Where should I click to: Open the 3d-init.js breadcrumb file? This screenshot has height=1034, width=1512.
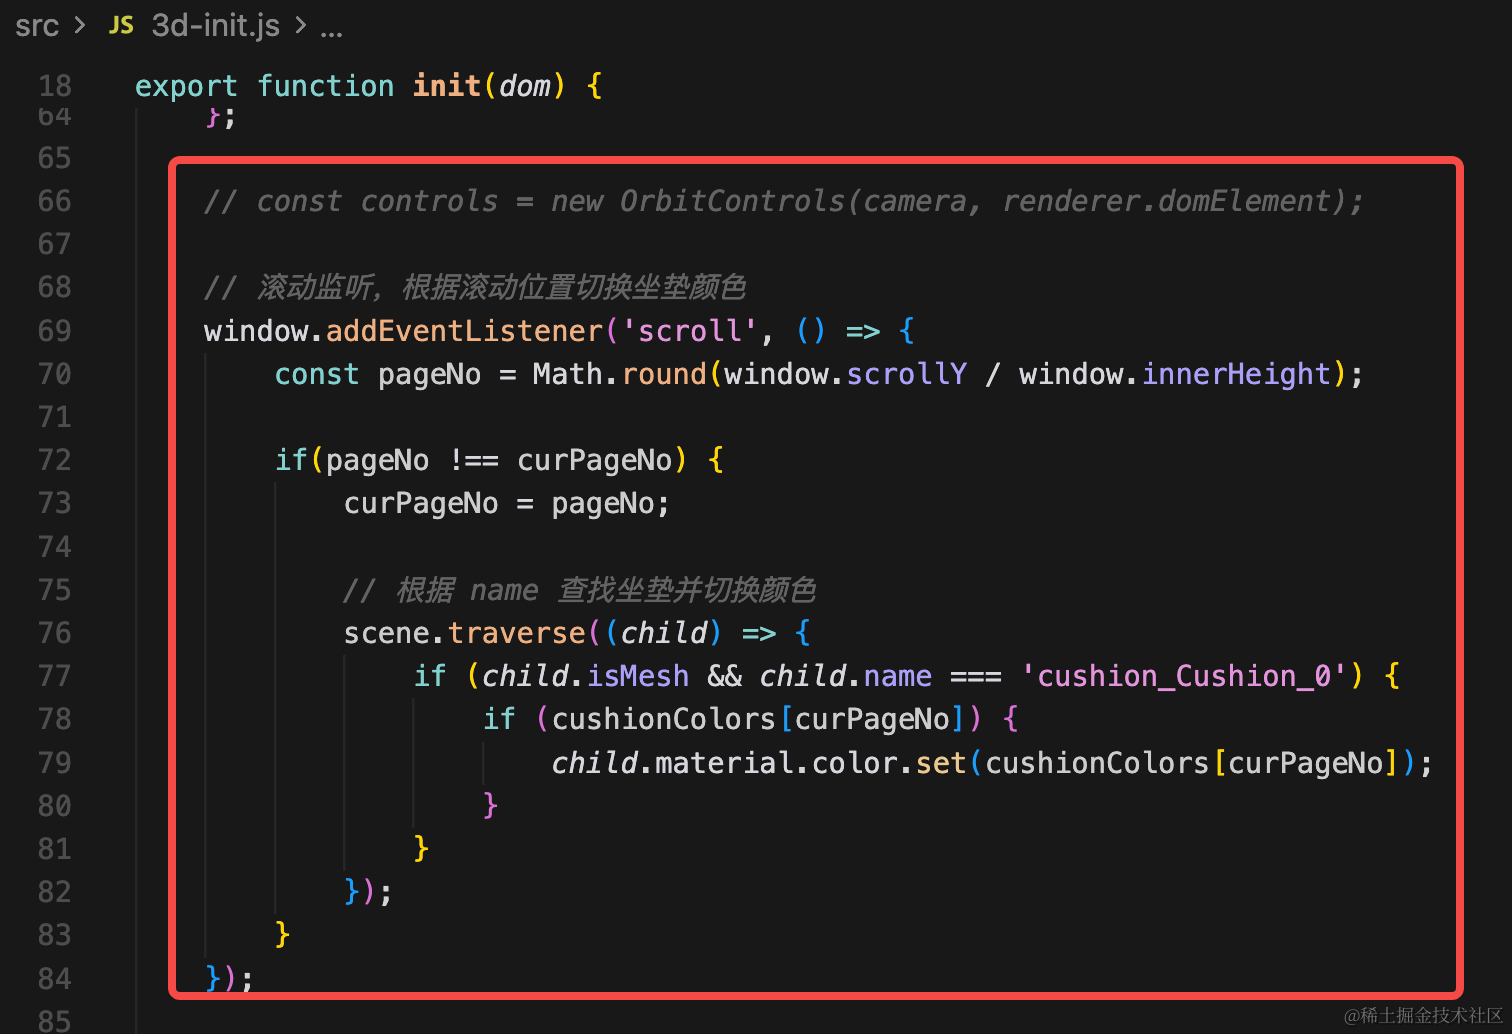click(215, 25)
